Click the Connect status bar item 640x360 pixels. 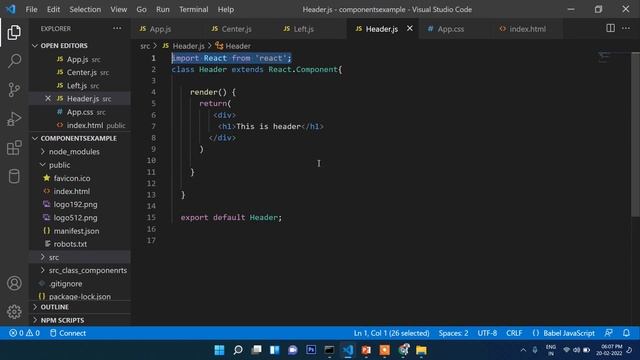[68, 333]
